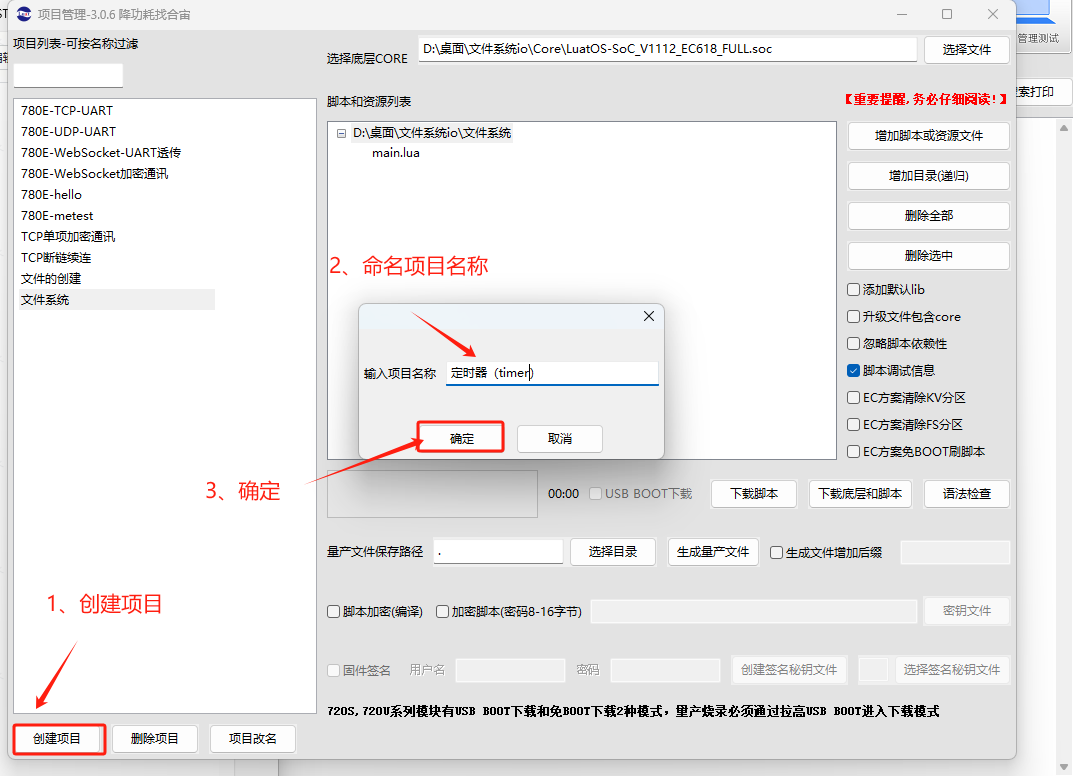Click the 创建项目 button
This screenshot has height=776, width=1073.
pos(57,738)
